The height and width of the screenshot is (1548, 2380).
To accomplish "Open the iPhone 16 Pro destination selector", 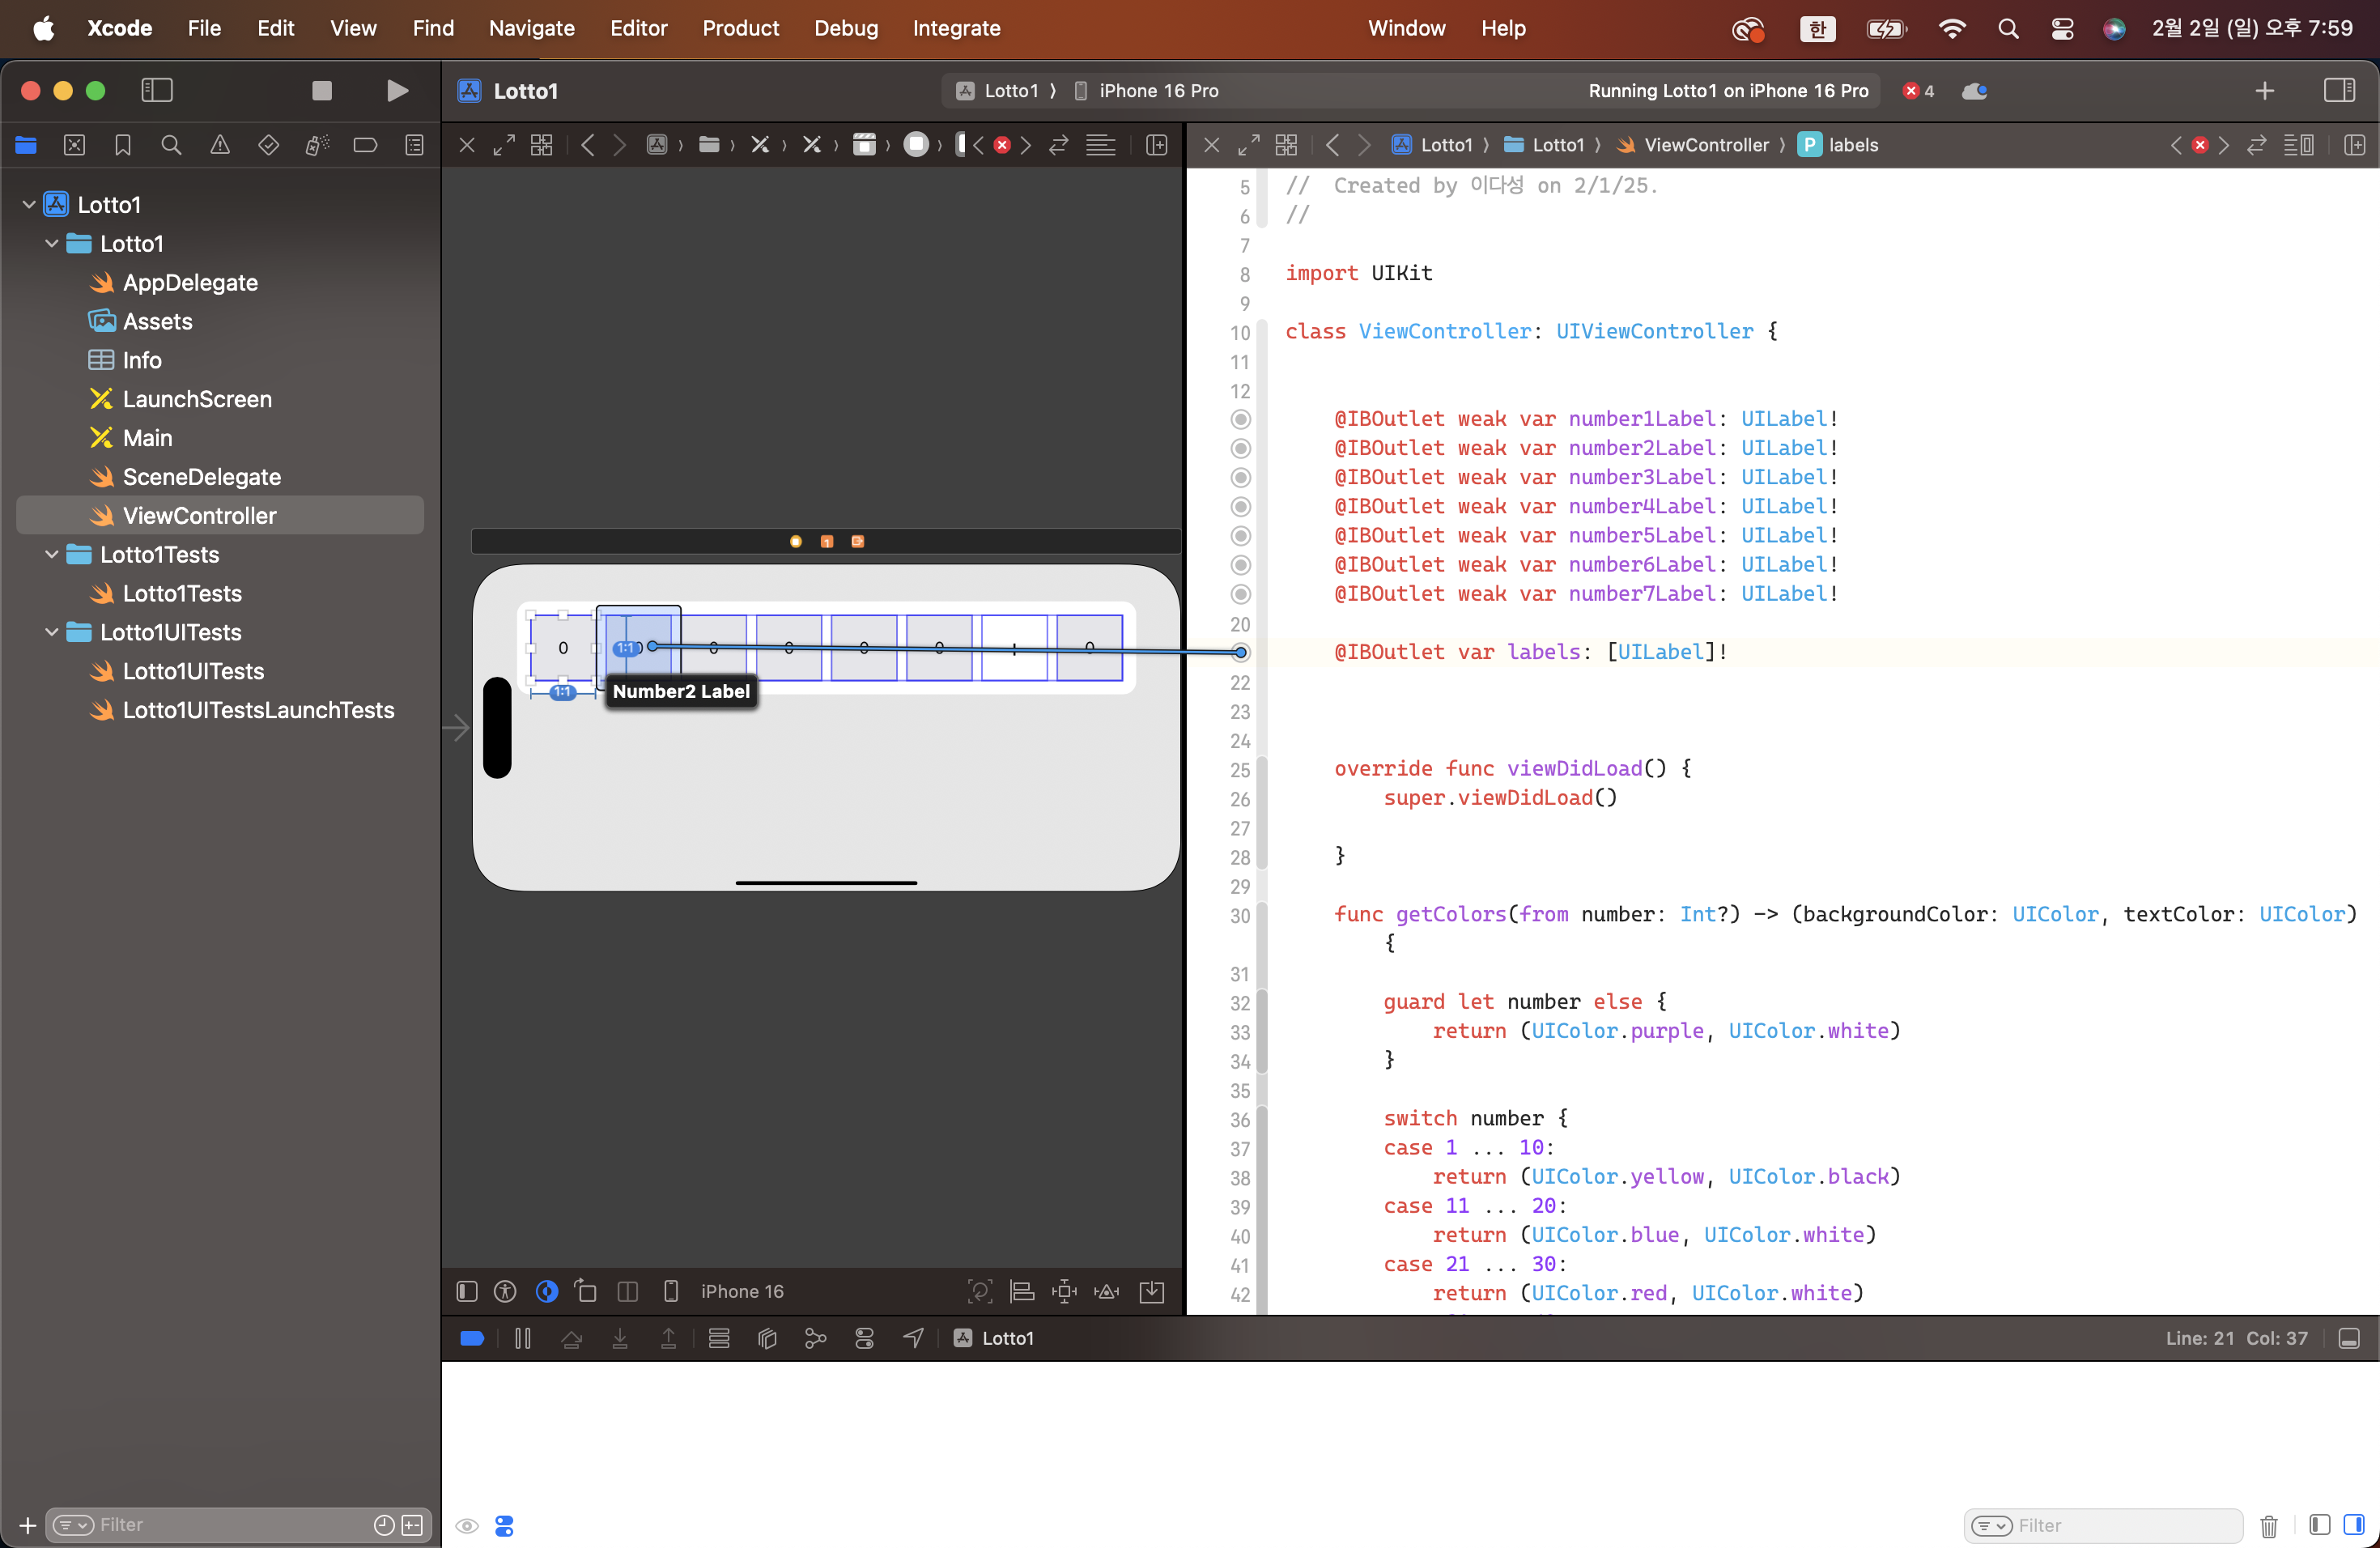I will (1158, 91).
